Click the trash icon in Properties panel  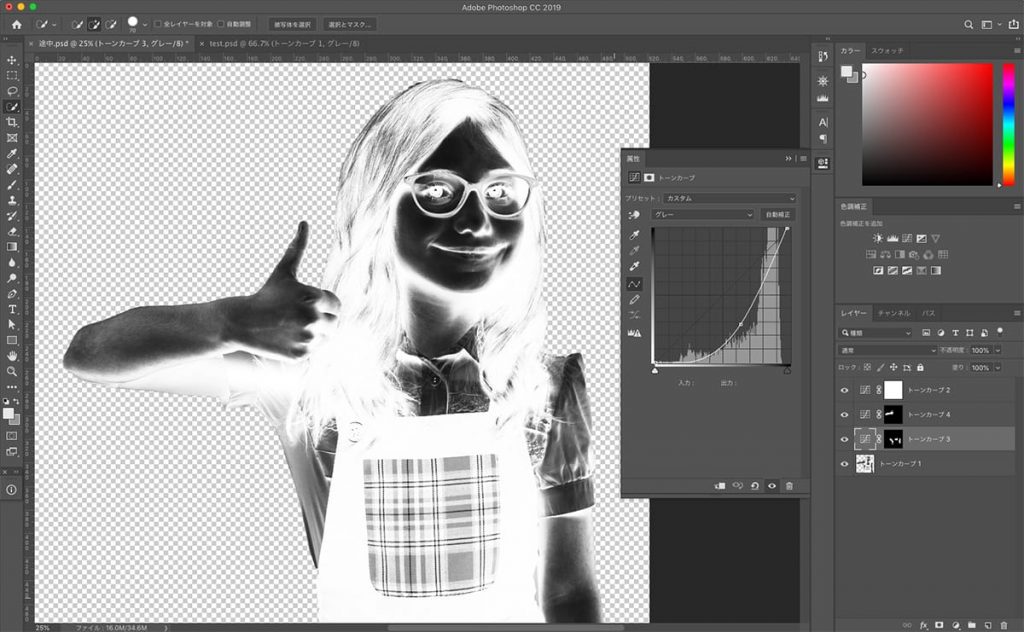coord(789,486)
